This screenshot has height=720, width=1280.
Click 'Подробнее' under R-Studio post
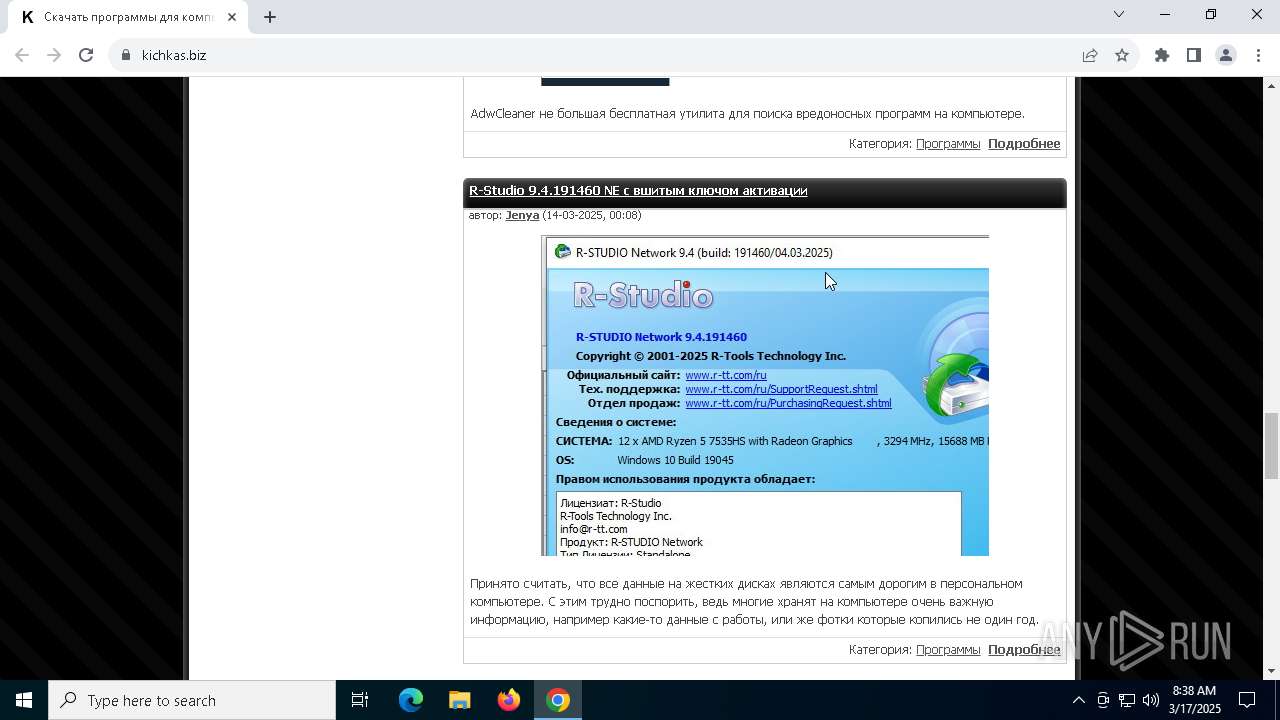click(1024, 650)
